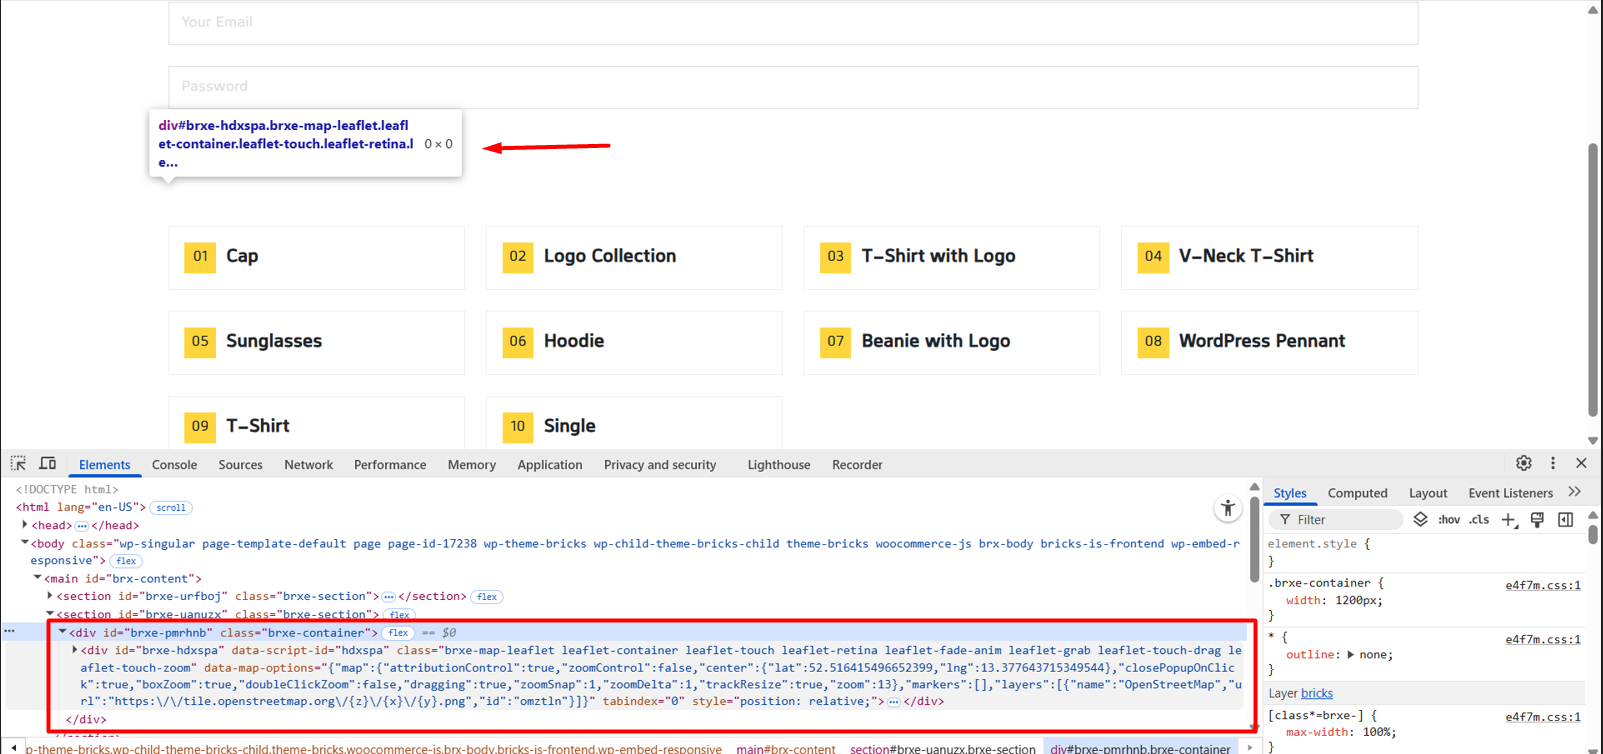Screen dimensions: 1603x754
Task: Open the bricks layer link
Action: (1316, 693)
